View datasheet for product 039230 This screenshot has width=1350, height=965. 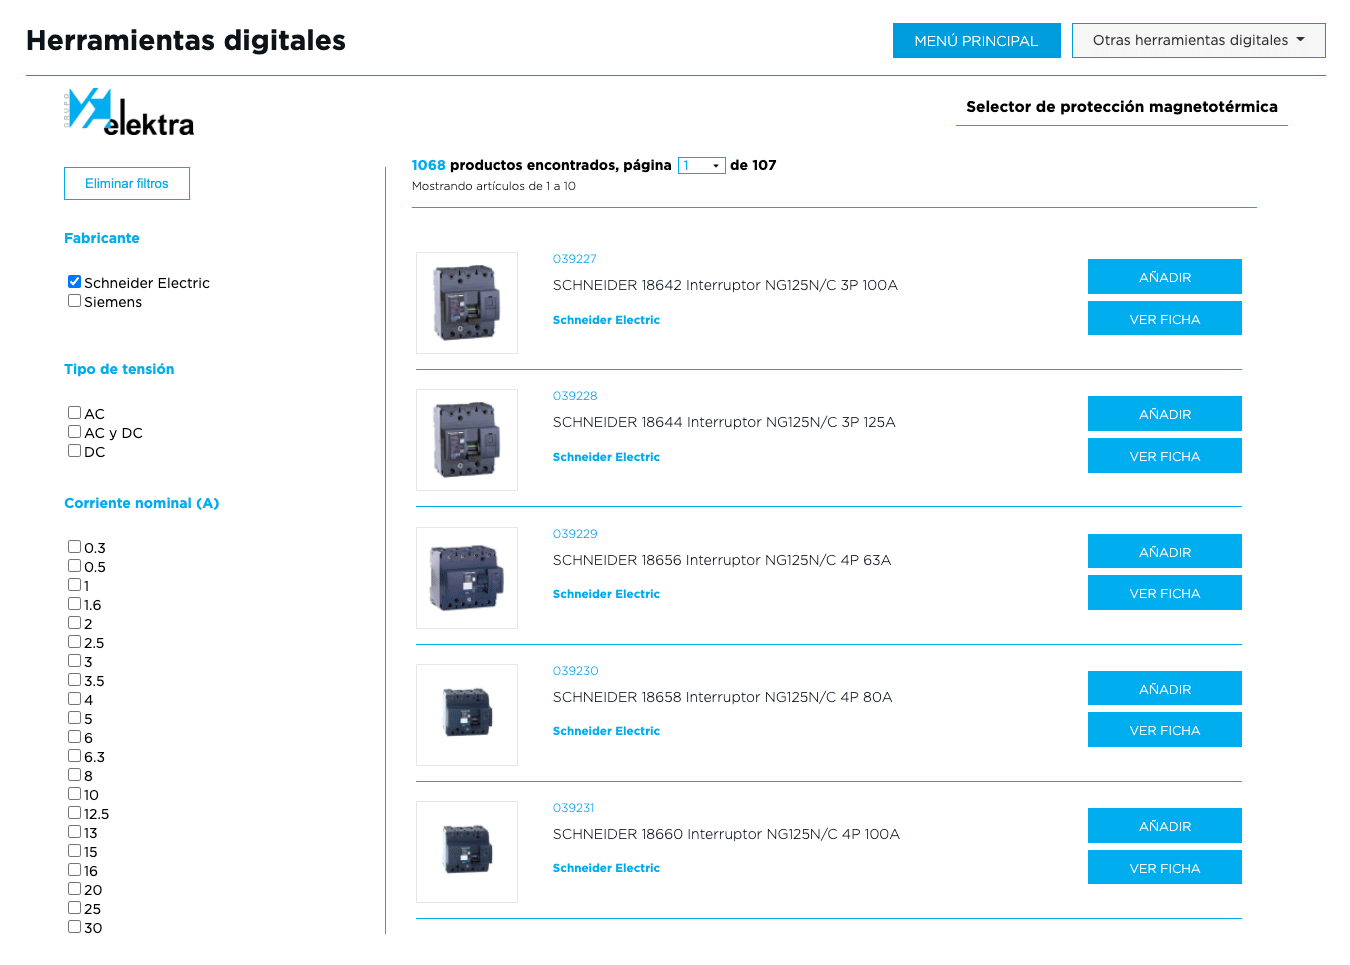1165,730
